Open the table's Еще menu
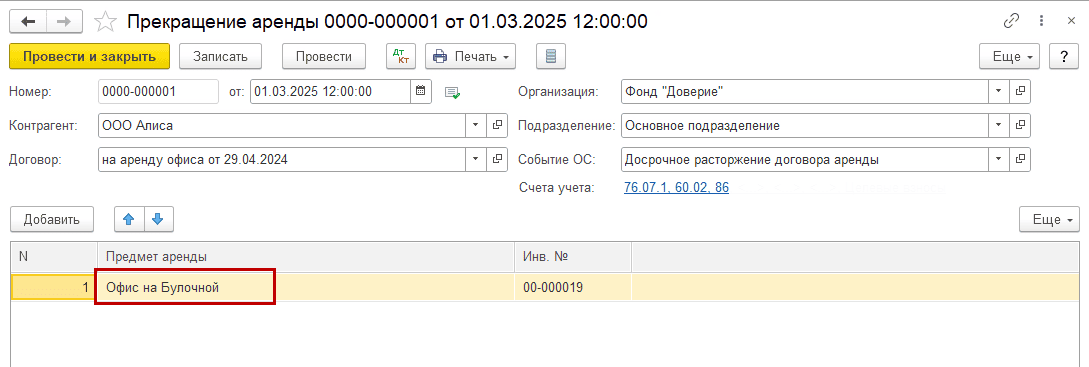This screenshot has width=1089, height=367. click(1049, 220)
